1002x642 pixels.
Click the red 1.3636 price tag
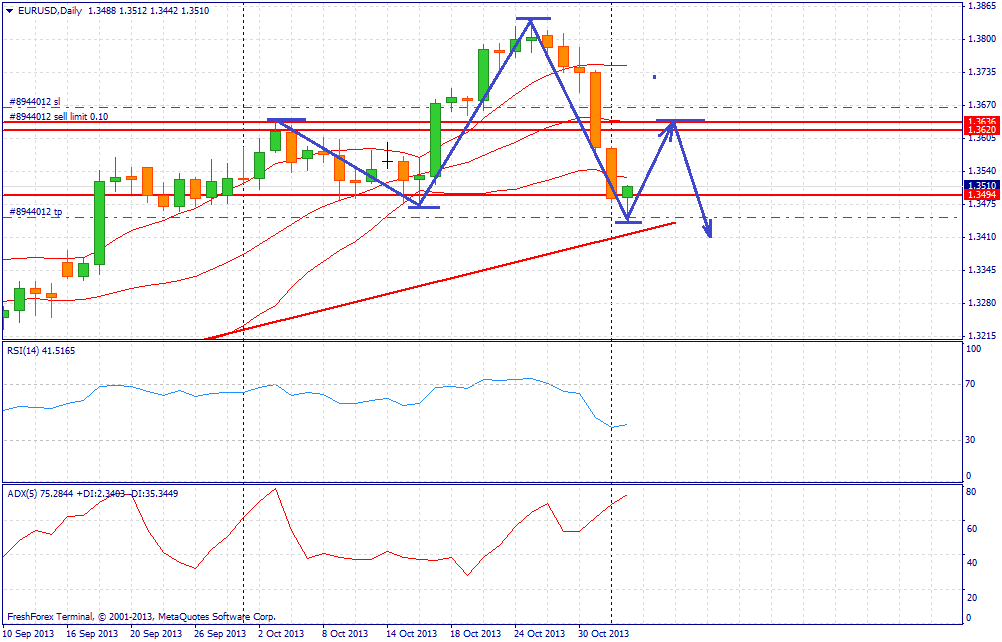[982, 121]
